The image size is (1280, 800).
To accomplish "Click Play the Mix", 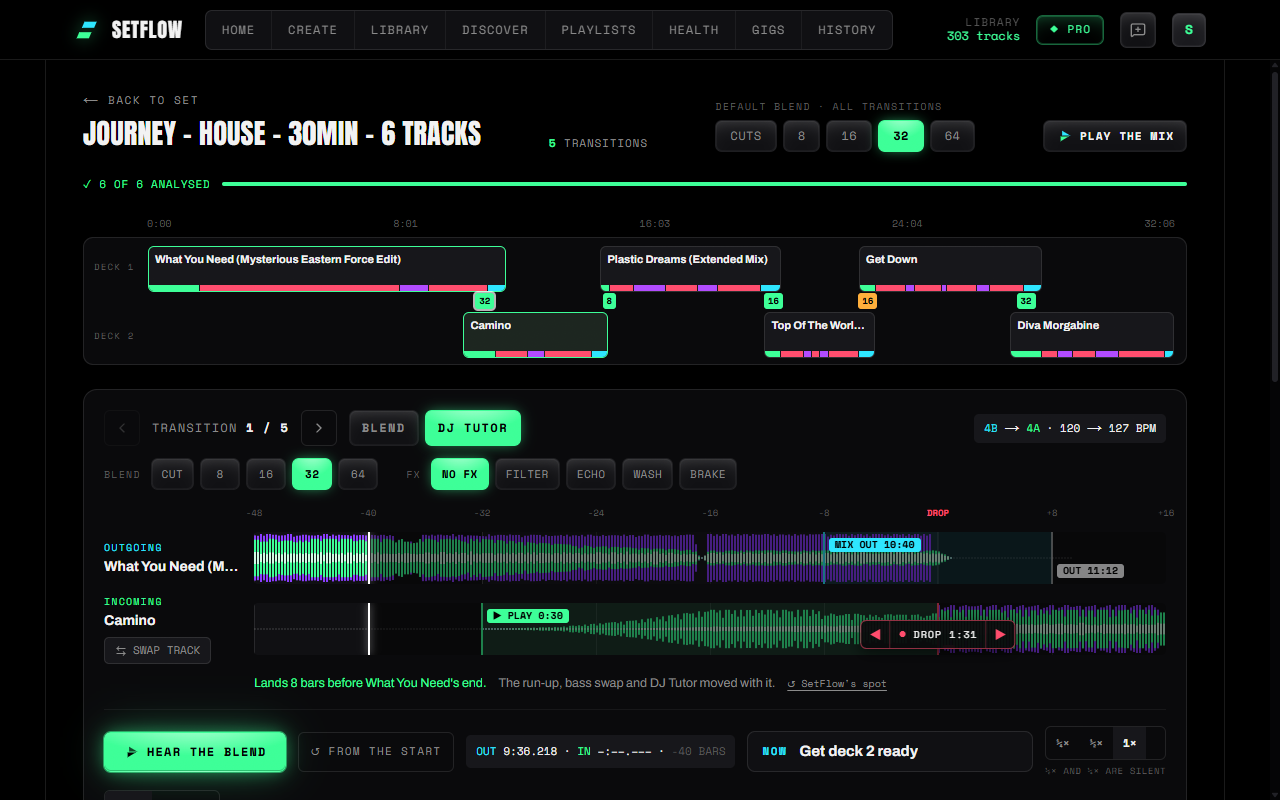I will tap(1115, 136).
